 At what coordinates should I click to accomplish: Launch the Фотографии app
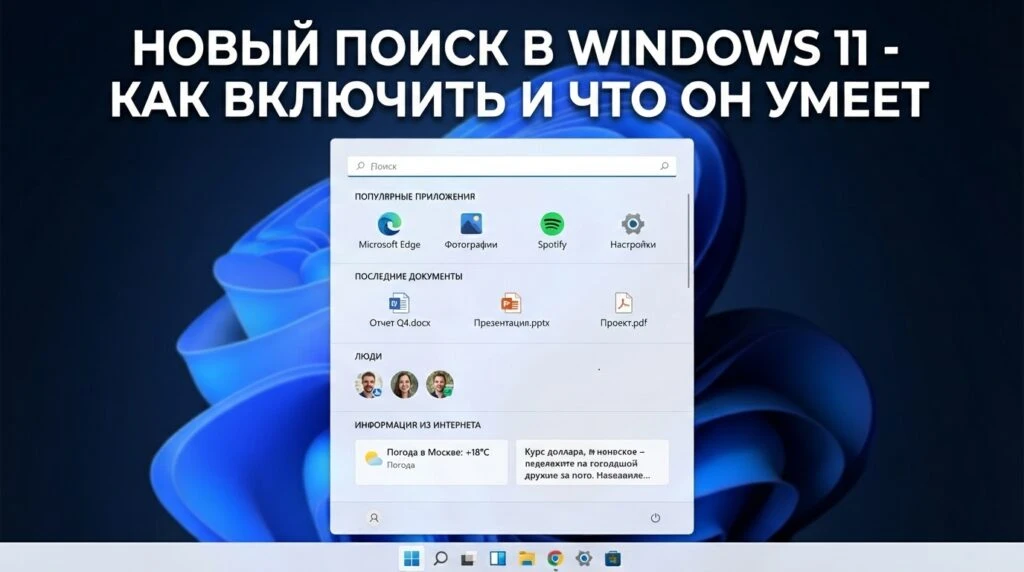pyautogui.click(x=471, y=230)
